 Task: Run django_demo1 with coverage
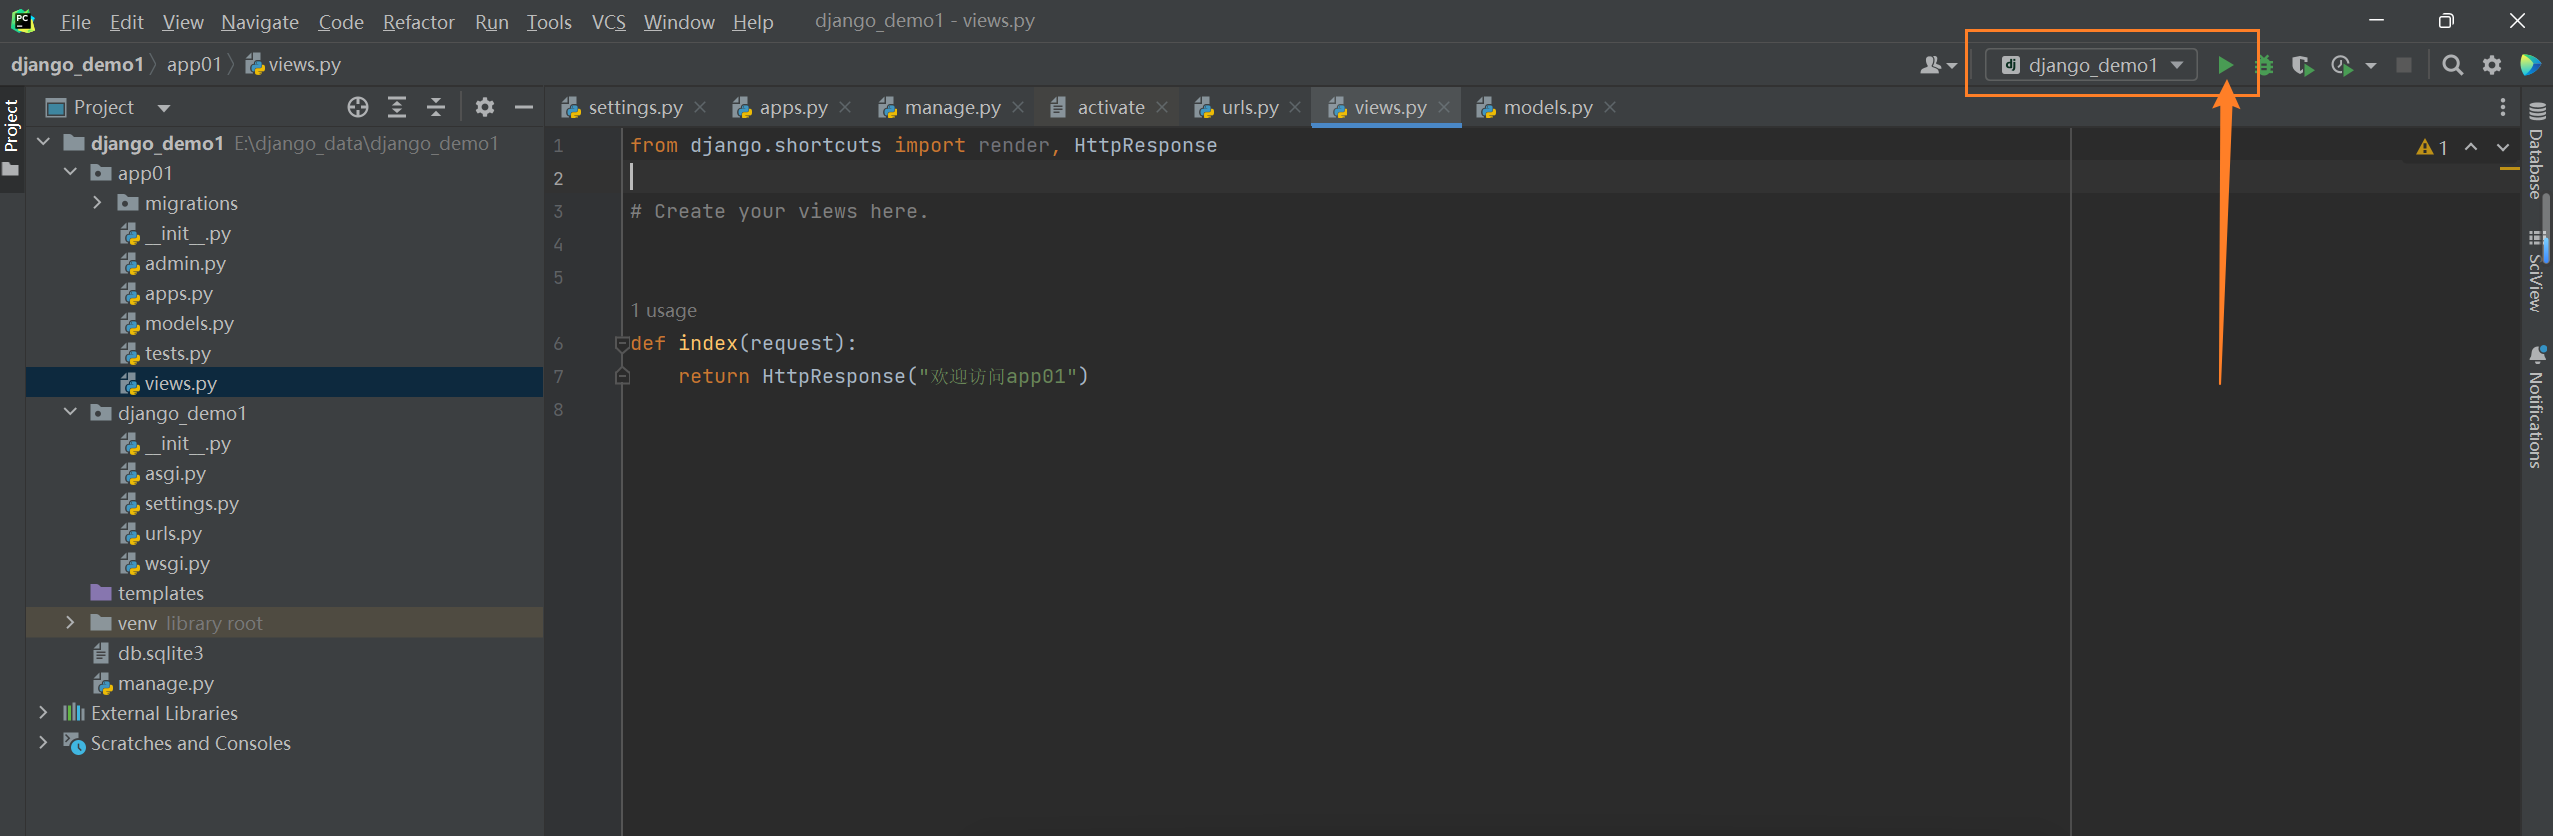(2302, 65)
